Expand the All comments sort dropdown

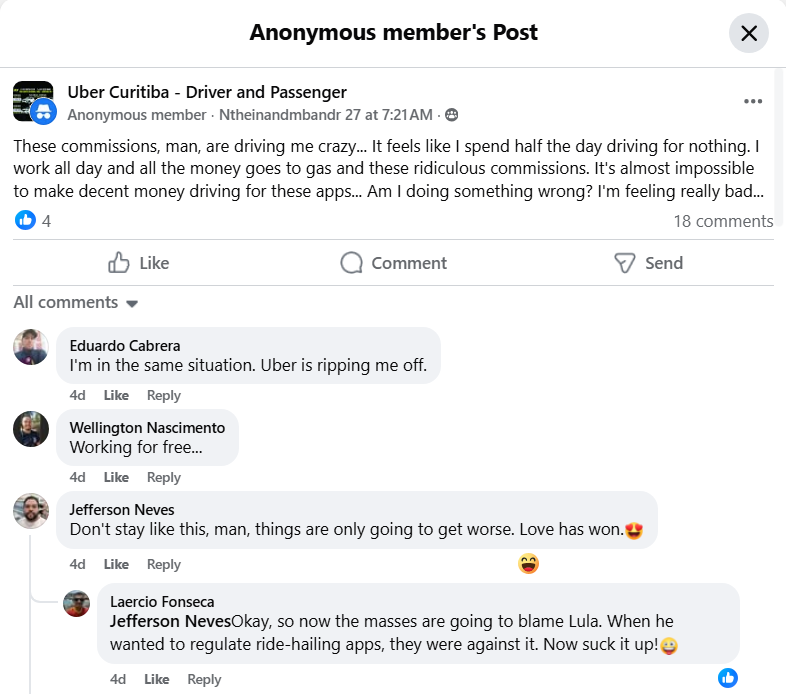click(76, 302)
